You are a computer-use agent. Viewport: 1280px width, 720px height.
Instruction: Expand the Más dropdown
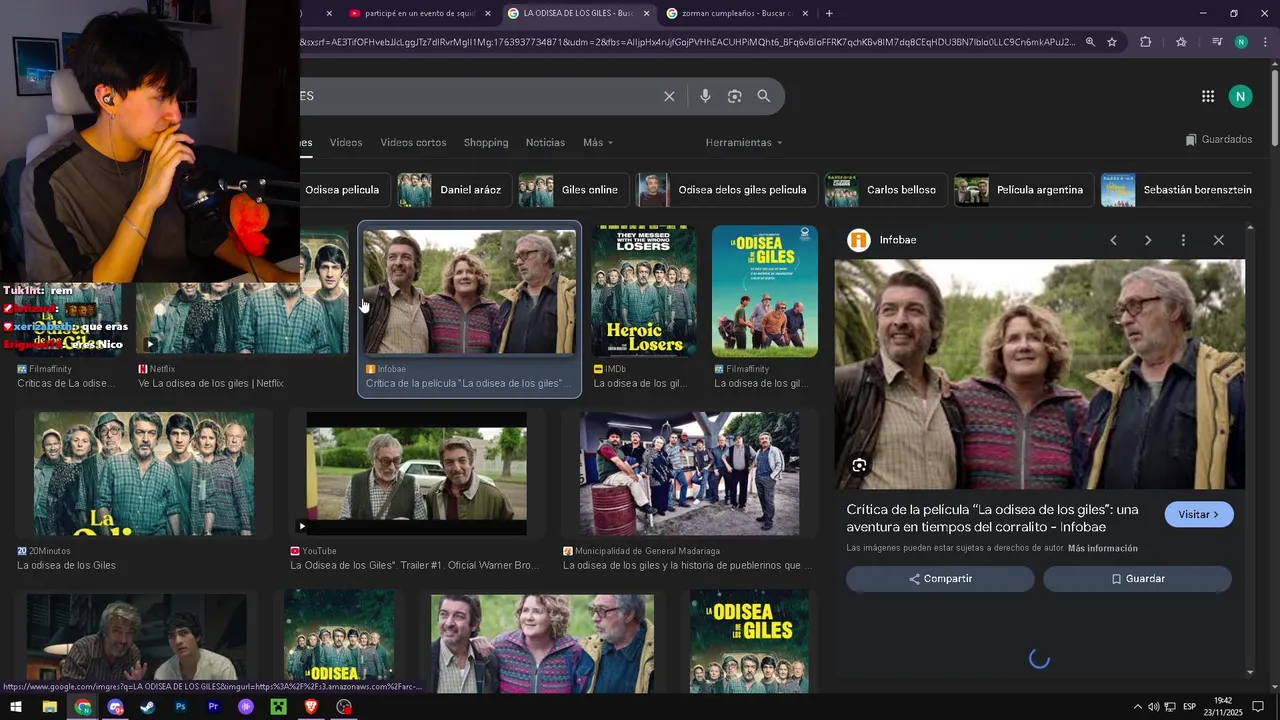click(598, 142)
